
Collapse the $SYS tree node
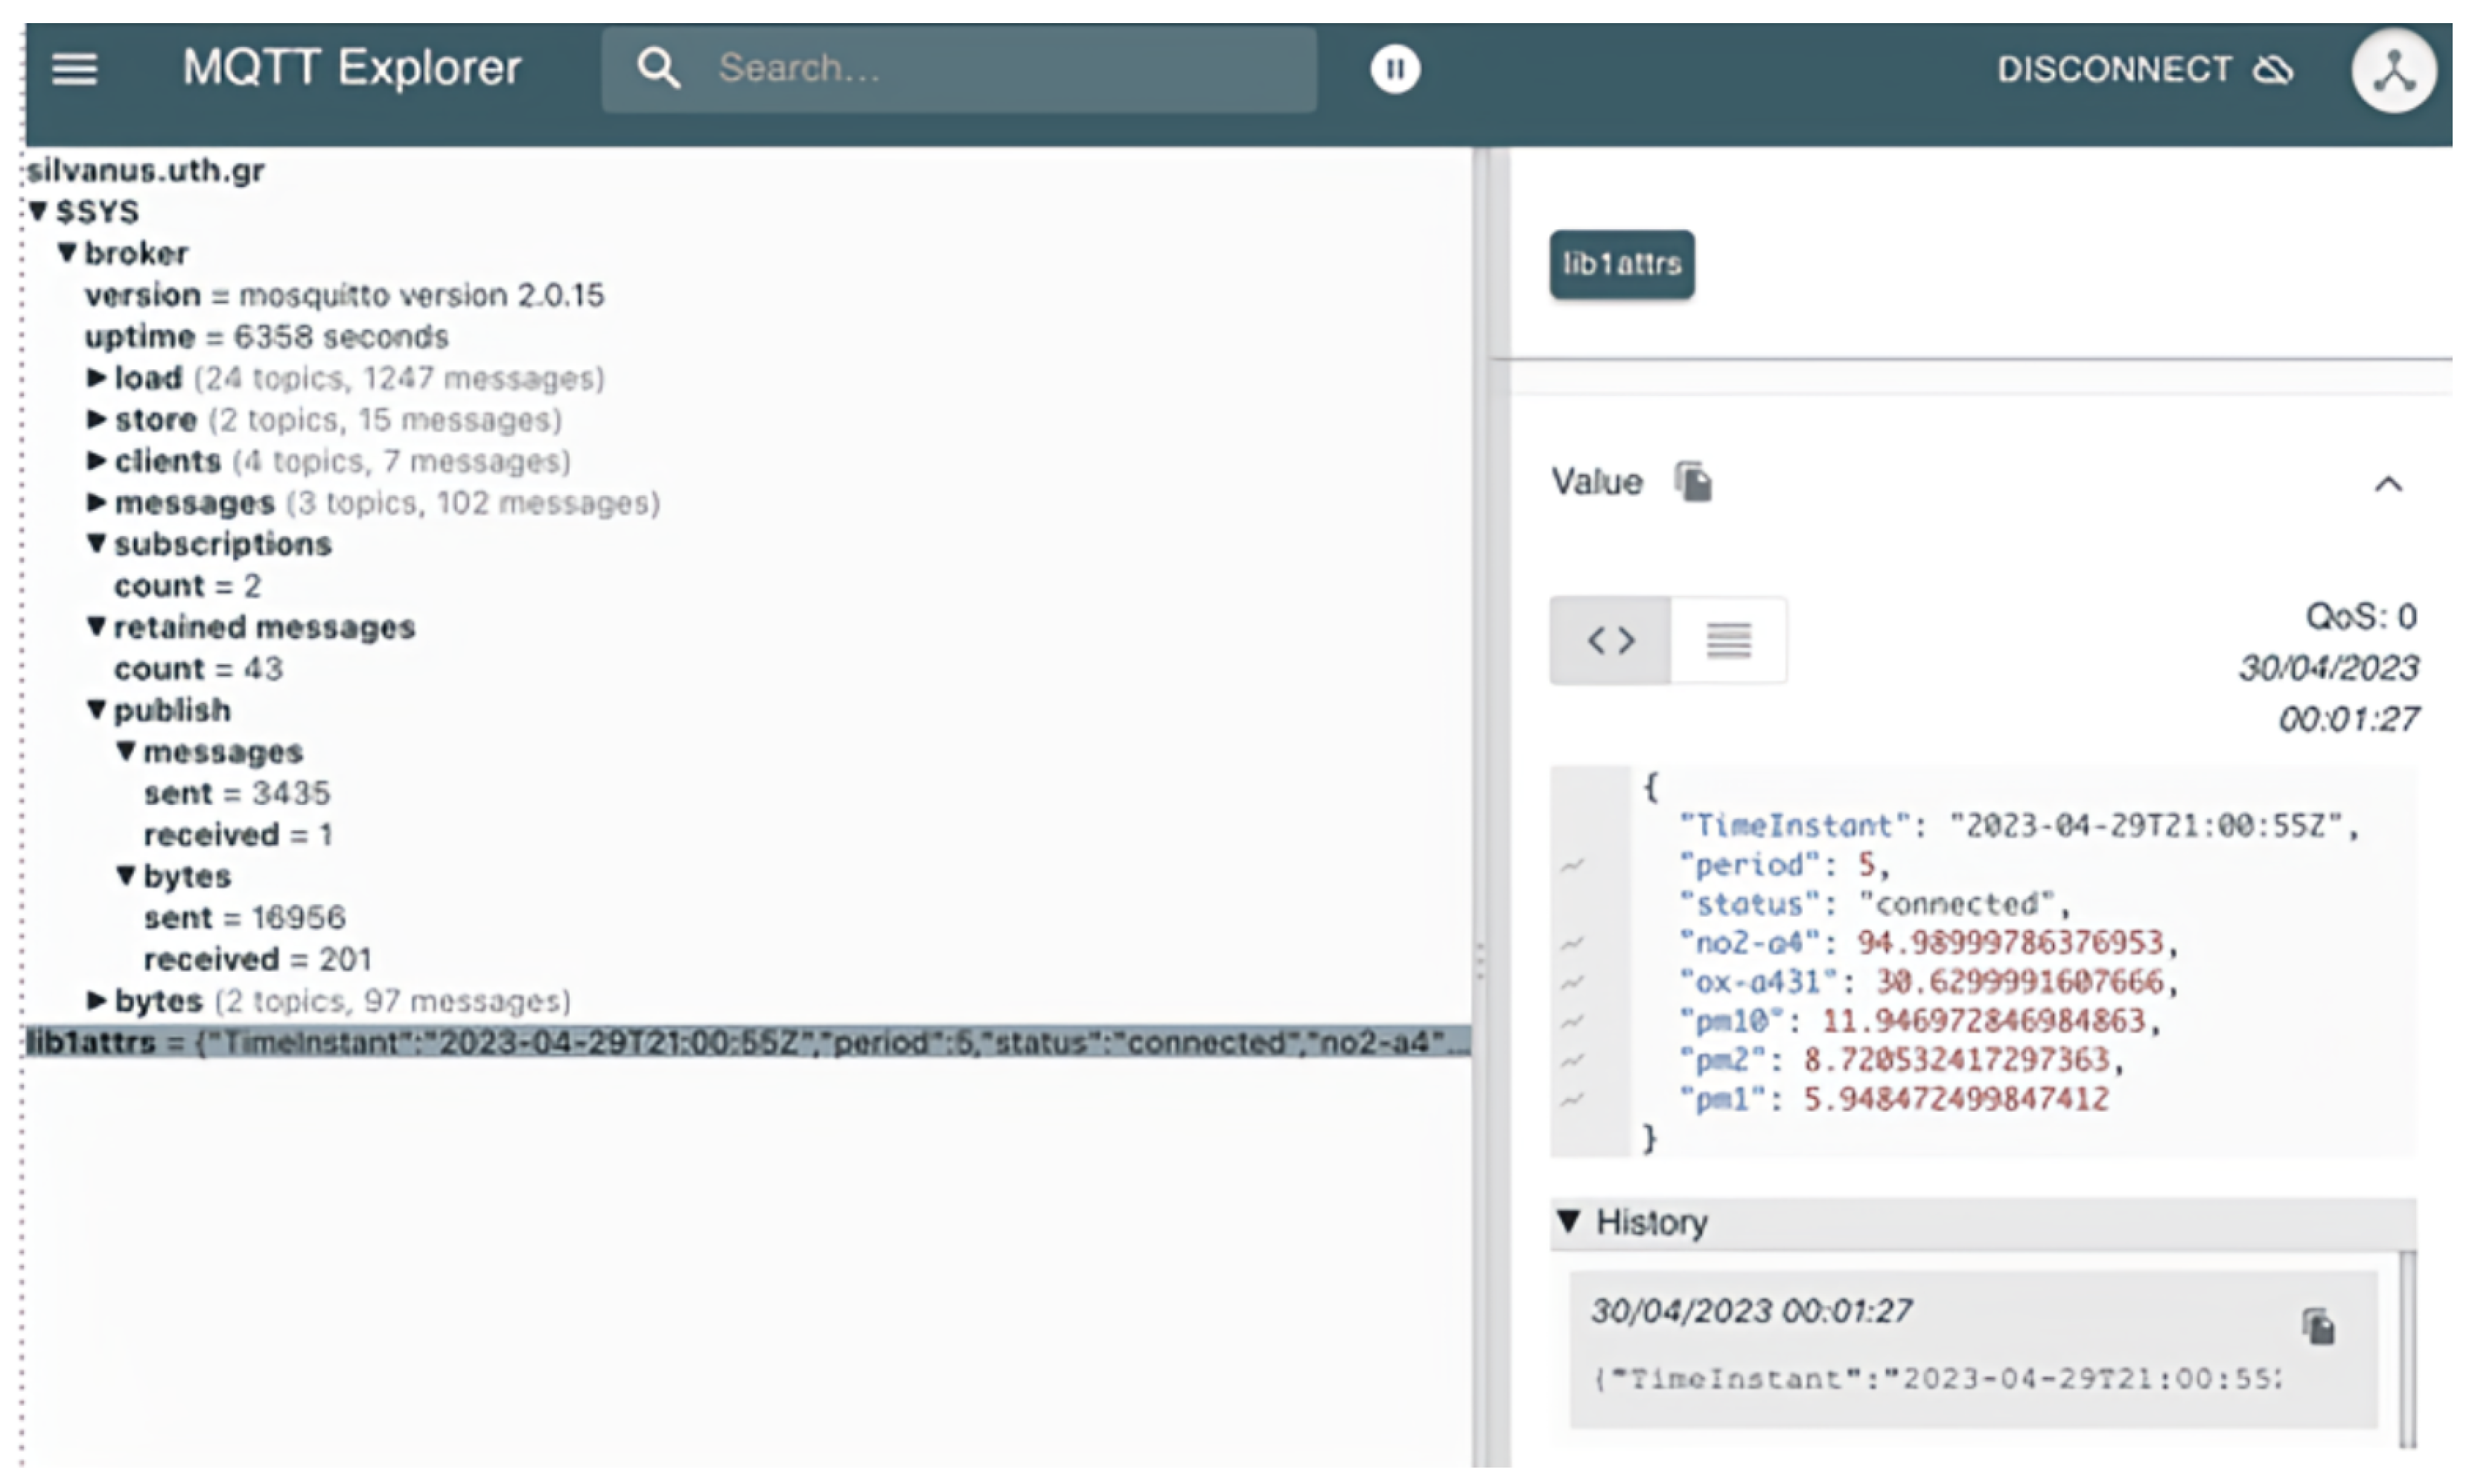pyautogui.click(x=39, y=211)
